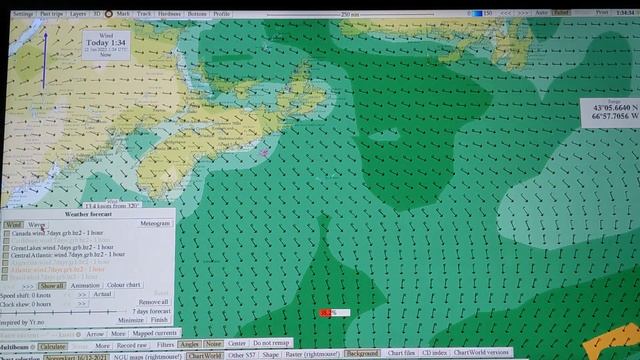Screen dimensions: 640x360
Task: Open ChartWorld versions
Action: pos(481,352)
